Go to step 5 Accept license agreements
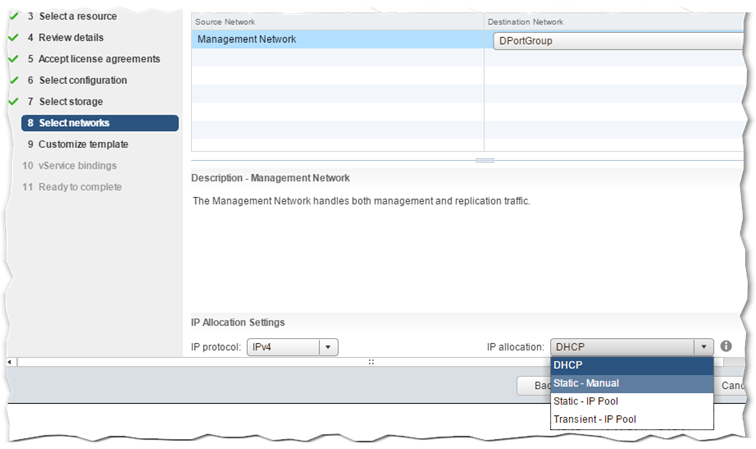The height and width of the screenshot is (449, 756). coord(94,59)
